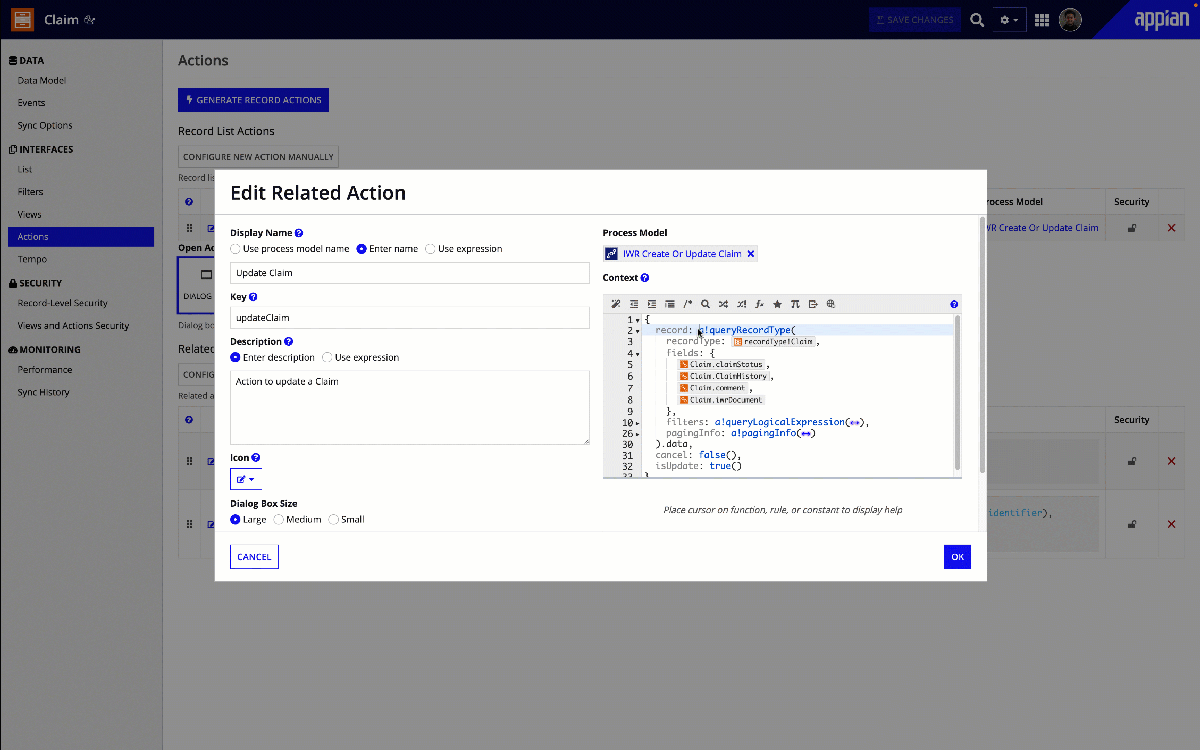Cancel the Edit Related Action dialog
The height and width of the screenshot is (750, 1200).
(254, 557)
